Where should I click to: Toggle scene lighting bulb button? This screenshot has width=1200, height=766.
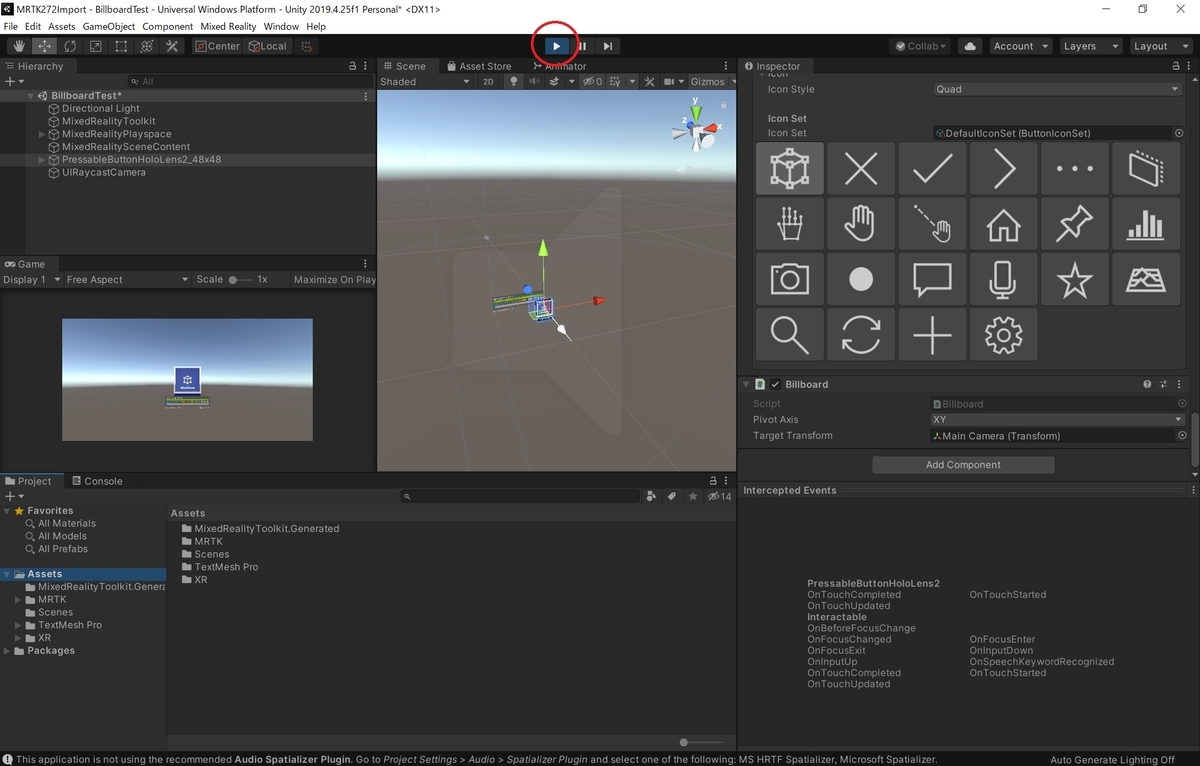tap(514, 82)
